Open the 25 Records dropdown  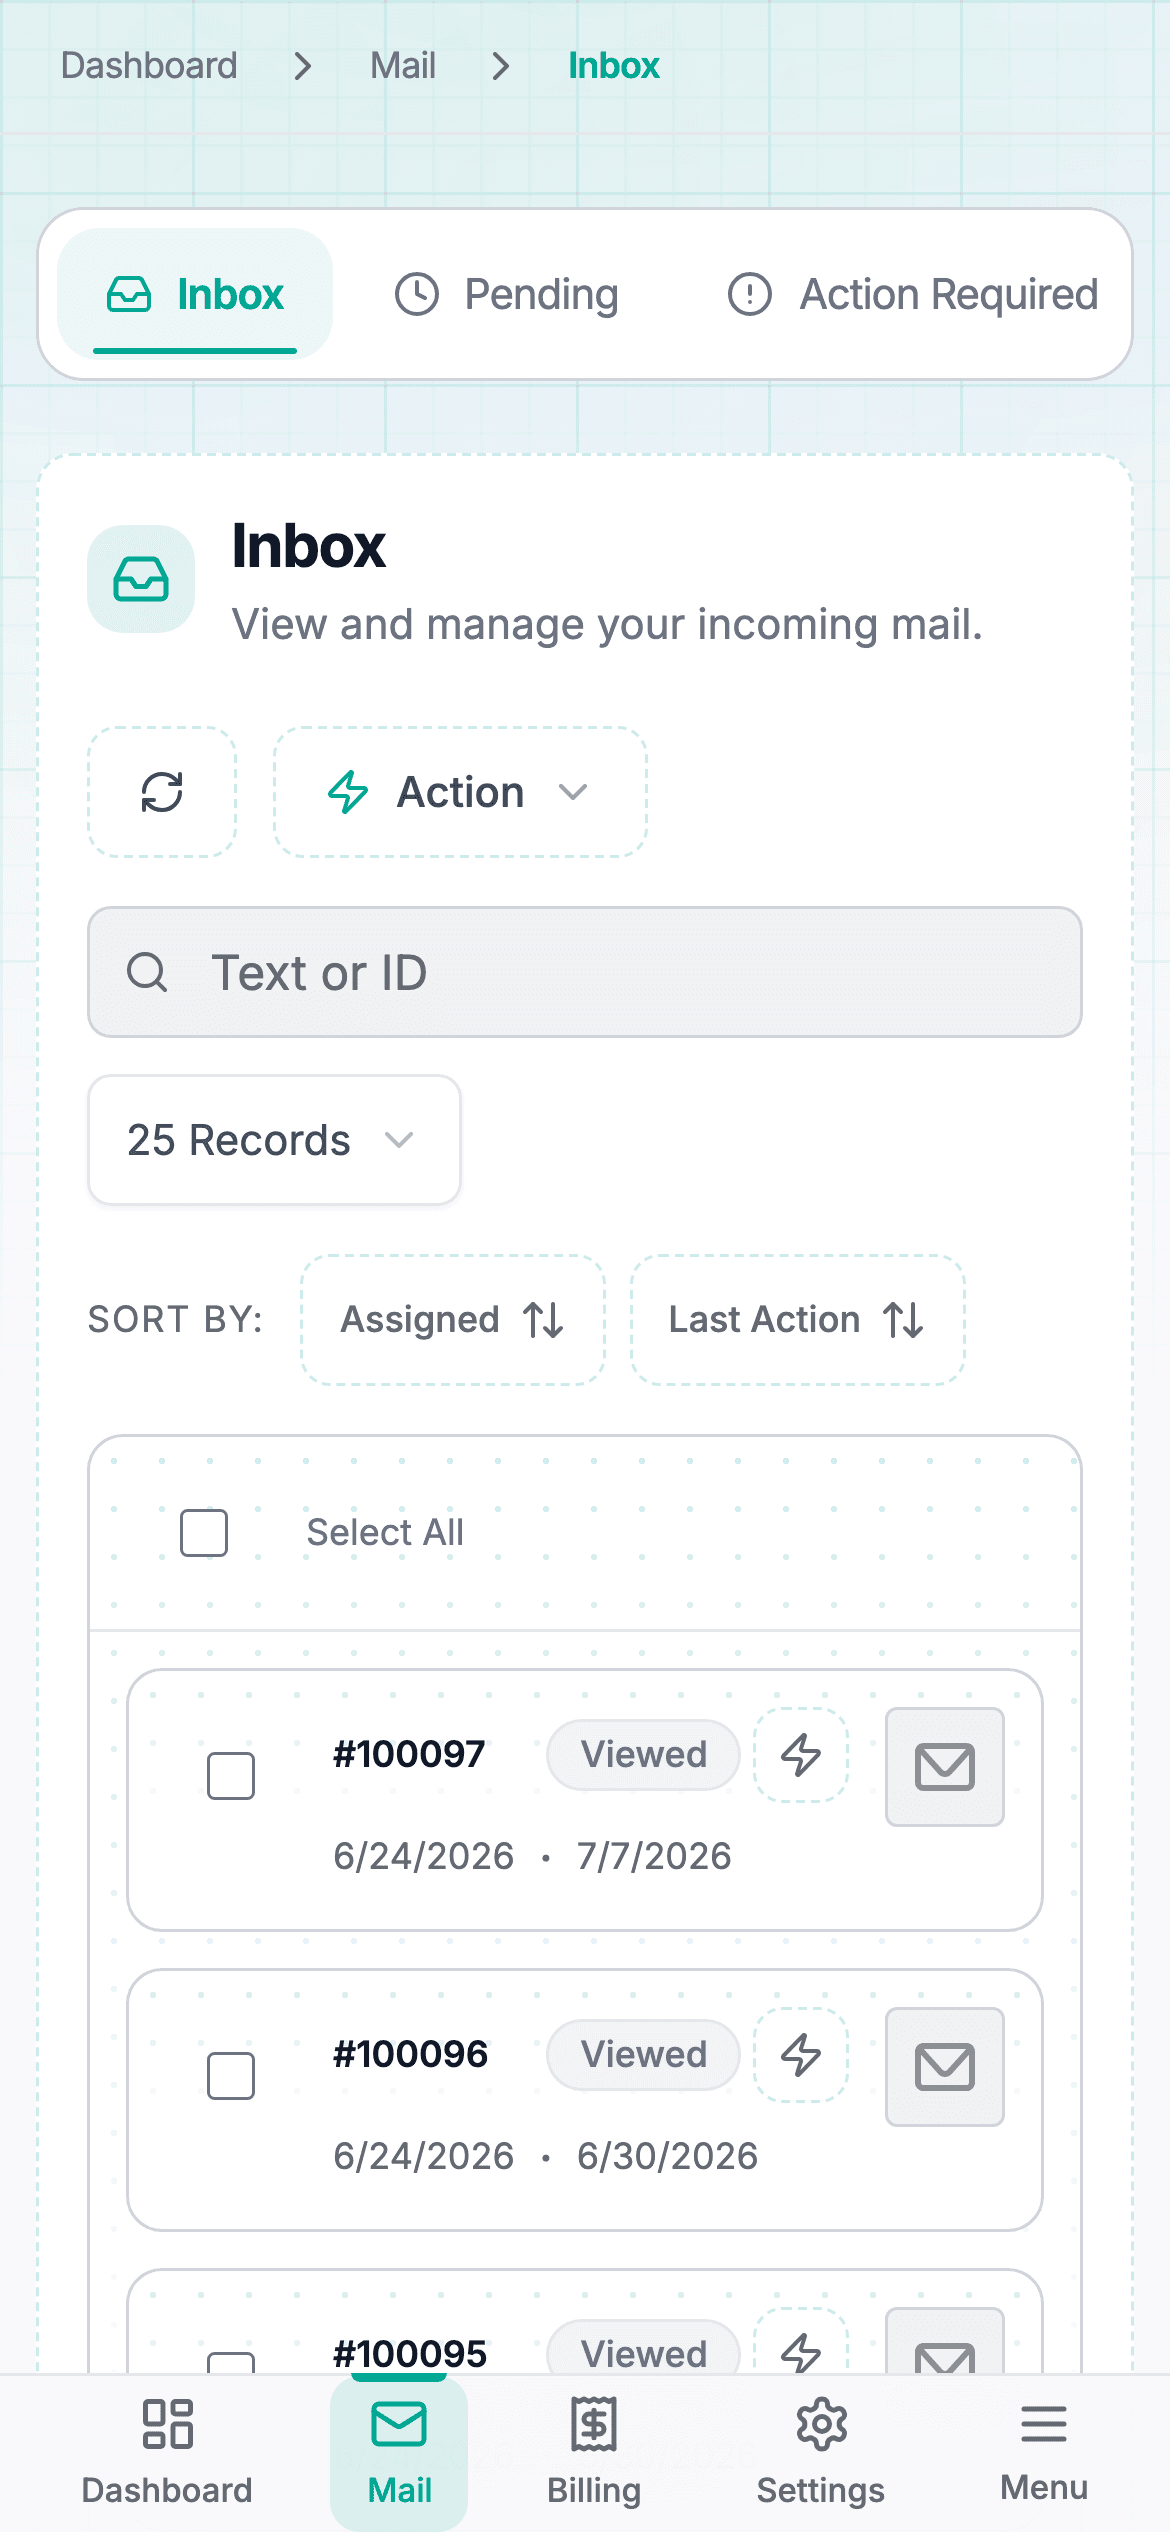(274, 1140)
